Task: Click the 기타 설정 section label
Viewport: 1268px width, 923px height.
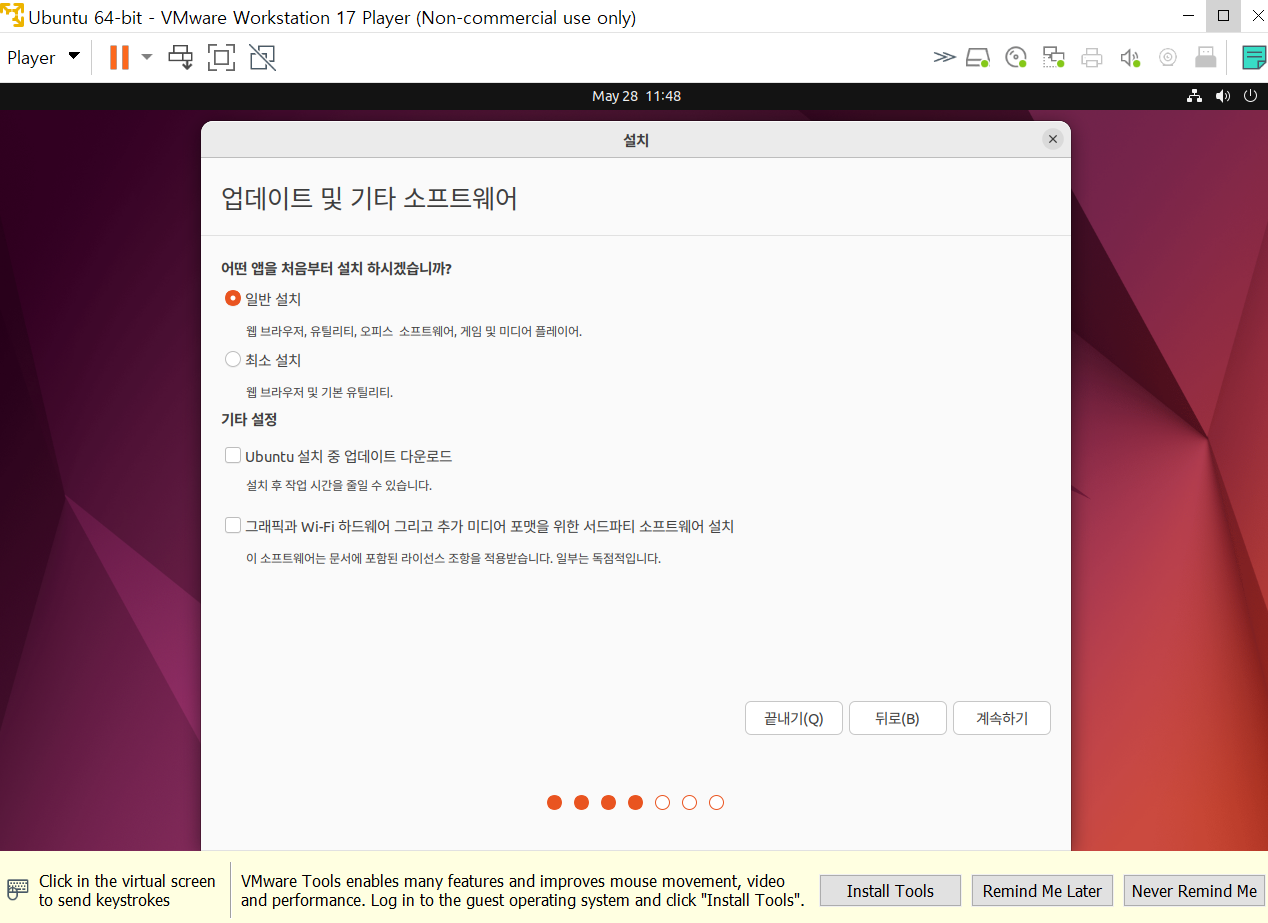Action: [249, 419]
